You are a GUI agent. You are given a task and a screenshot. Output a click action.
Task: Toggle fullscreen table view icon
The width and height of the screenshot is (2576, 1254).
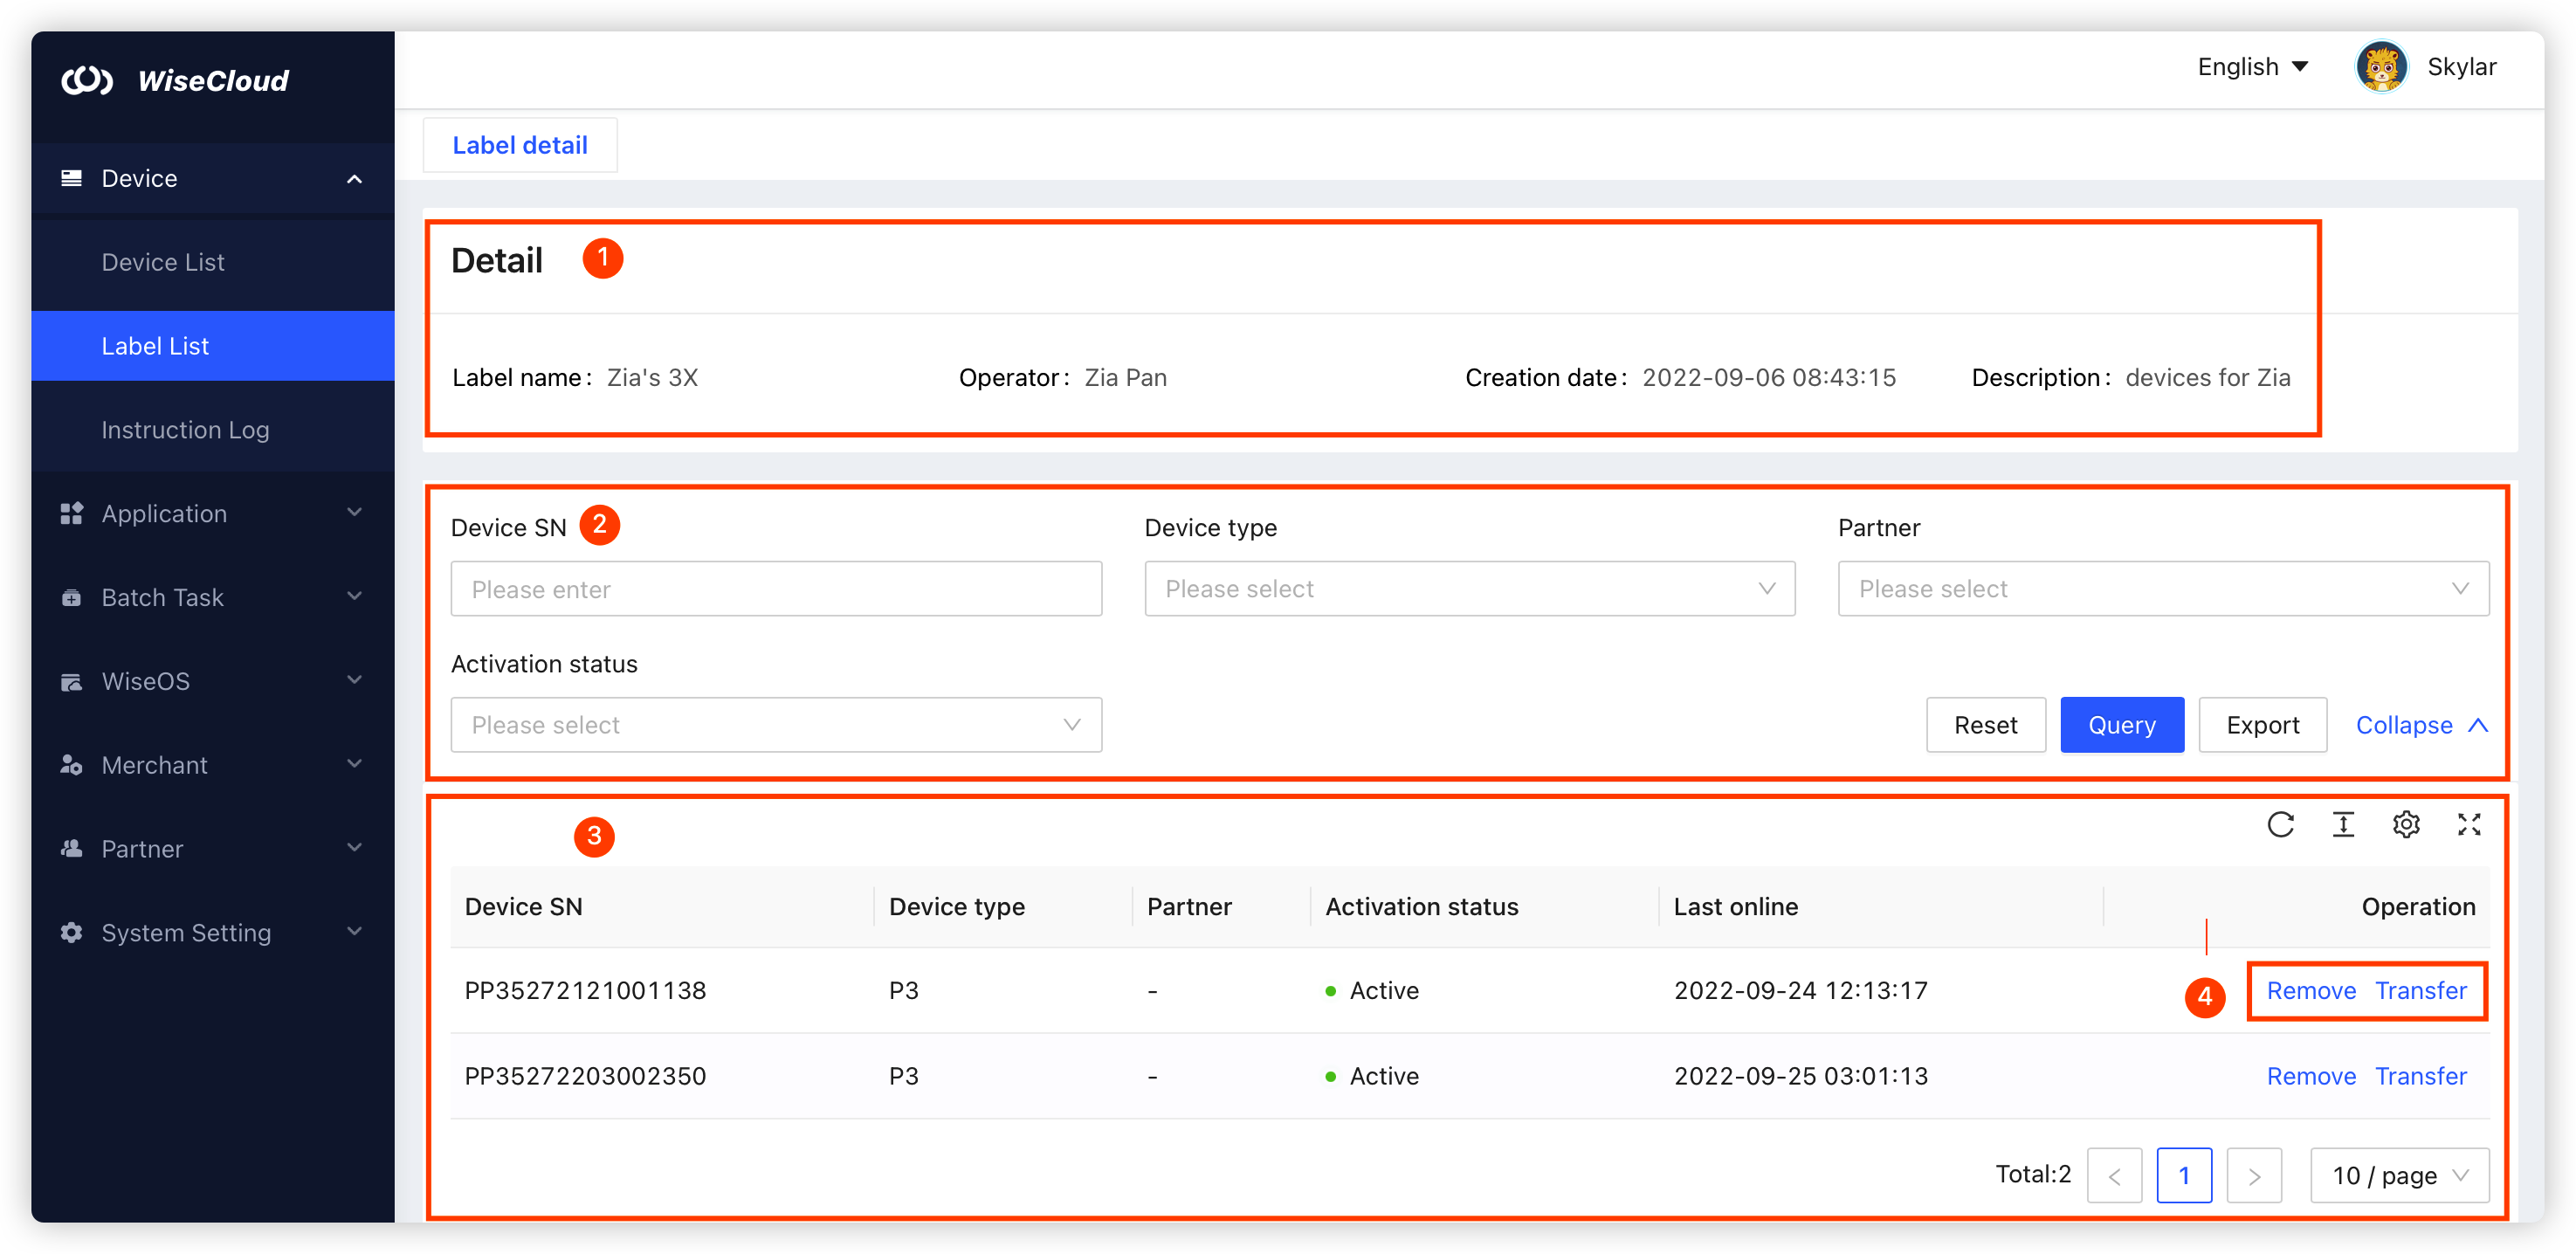(x=2469, y=824)
